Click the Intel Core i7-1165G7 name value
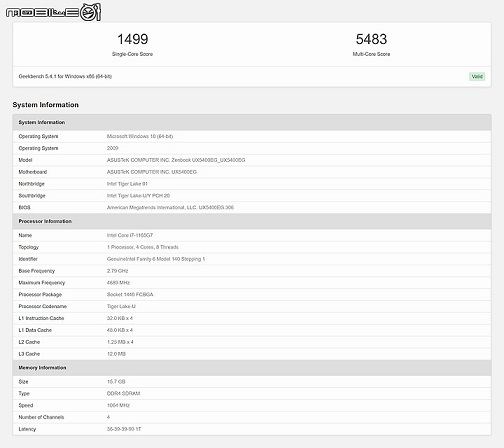This screenshot has width=504, height=448. click(130, 235)
